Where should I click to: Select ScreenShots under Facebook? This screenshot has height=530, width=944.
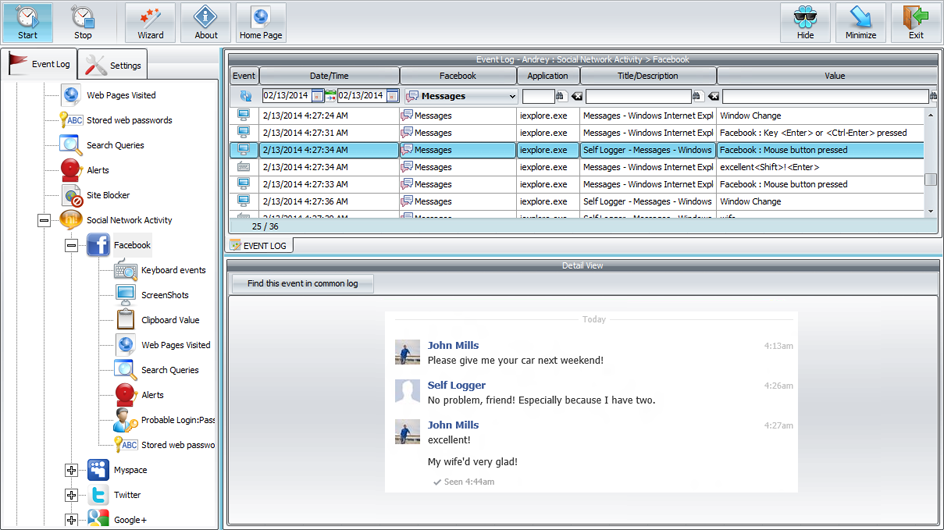click(x=164, y=295)
